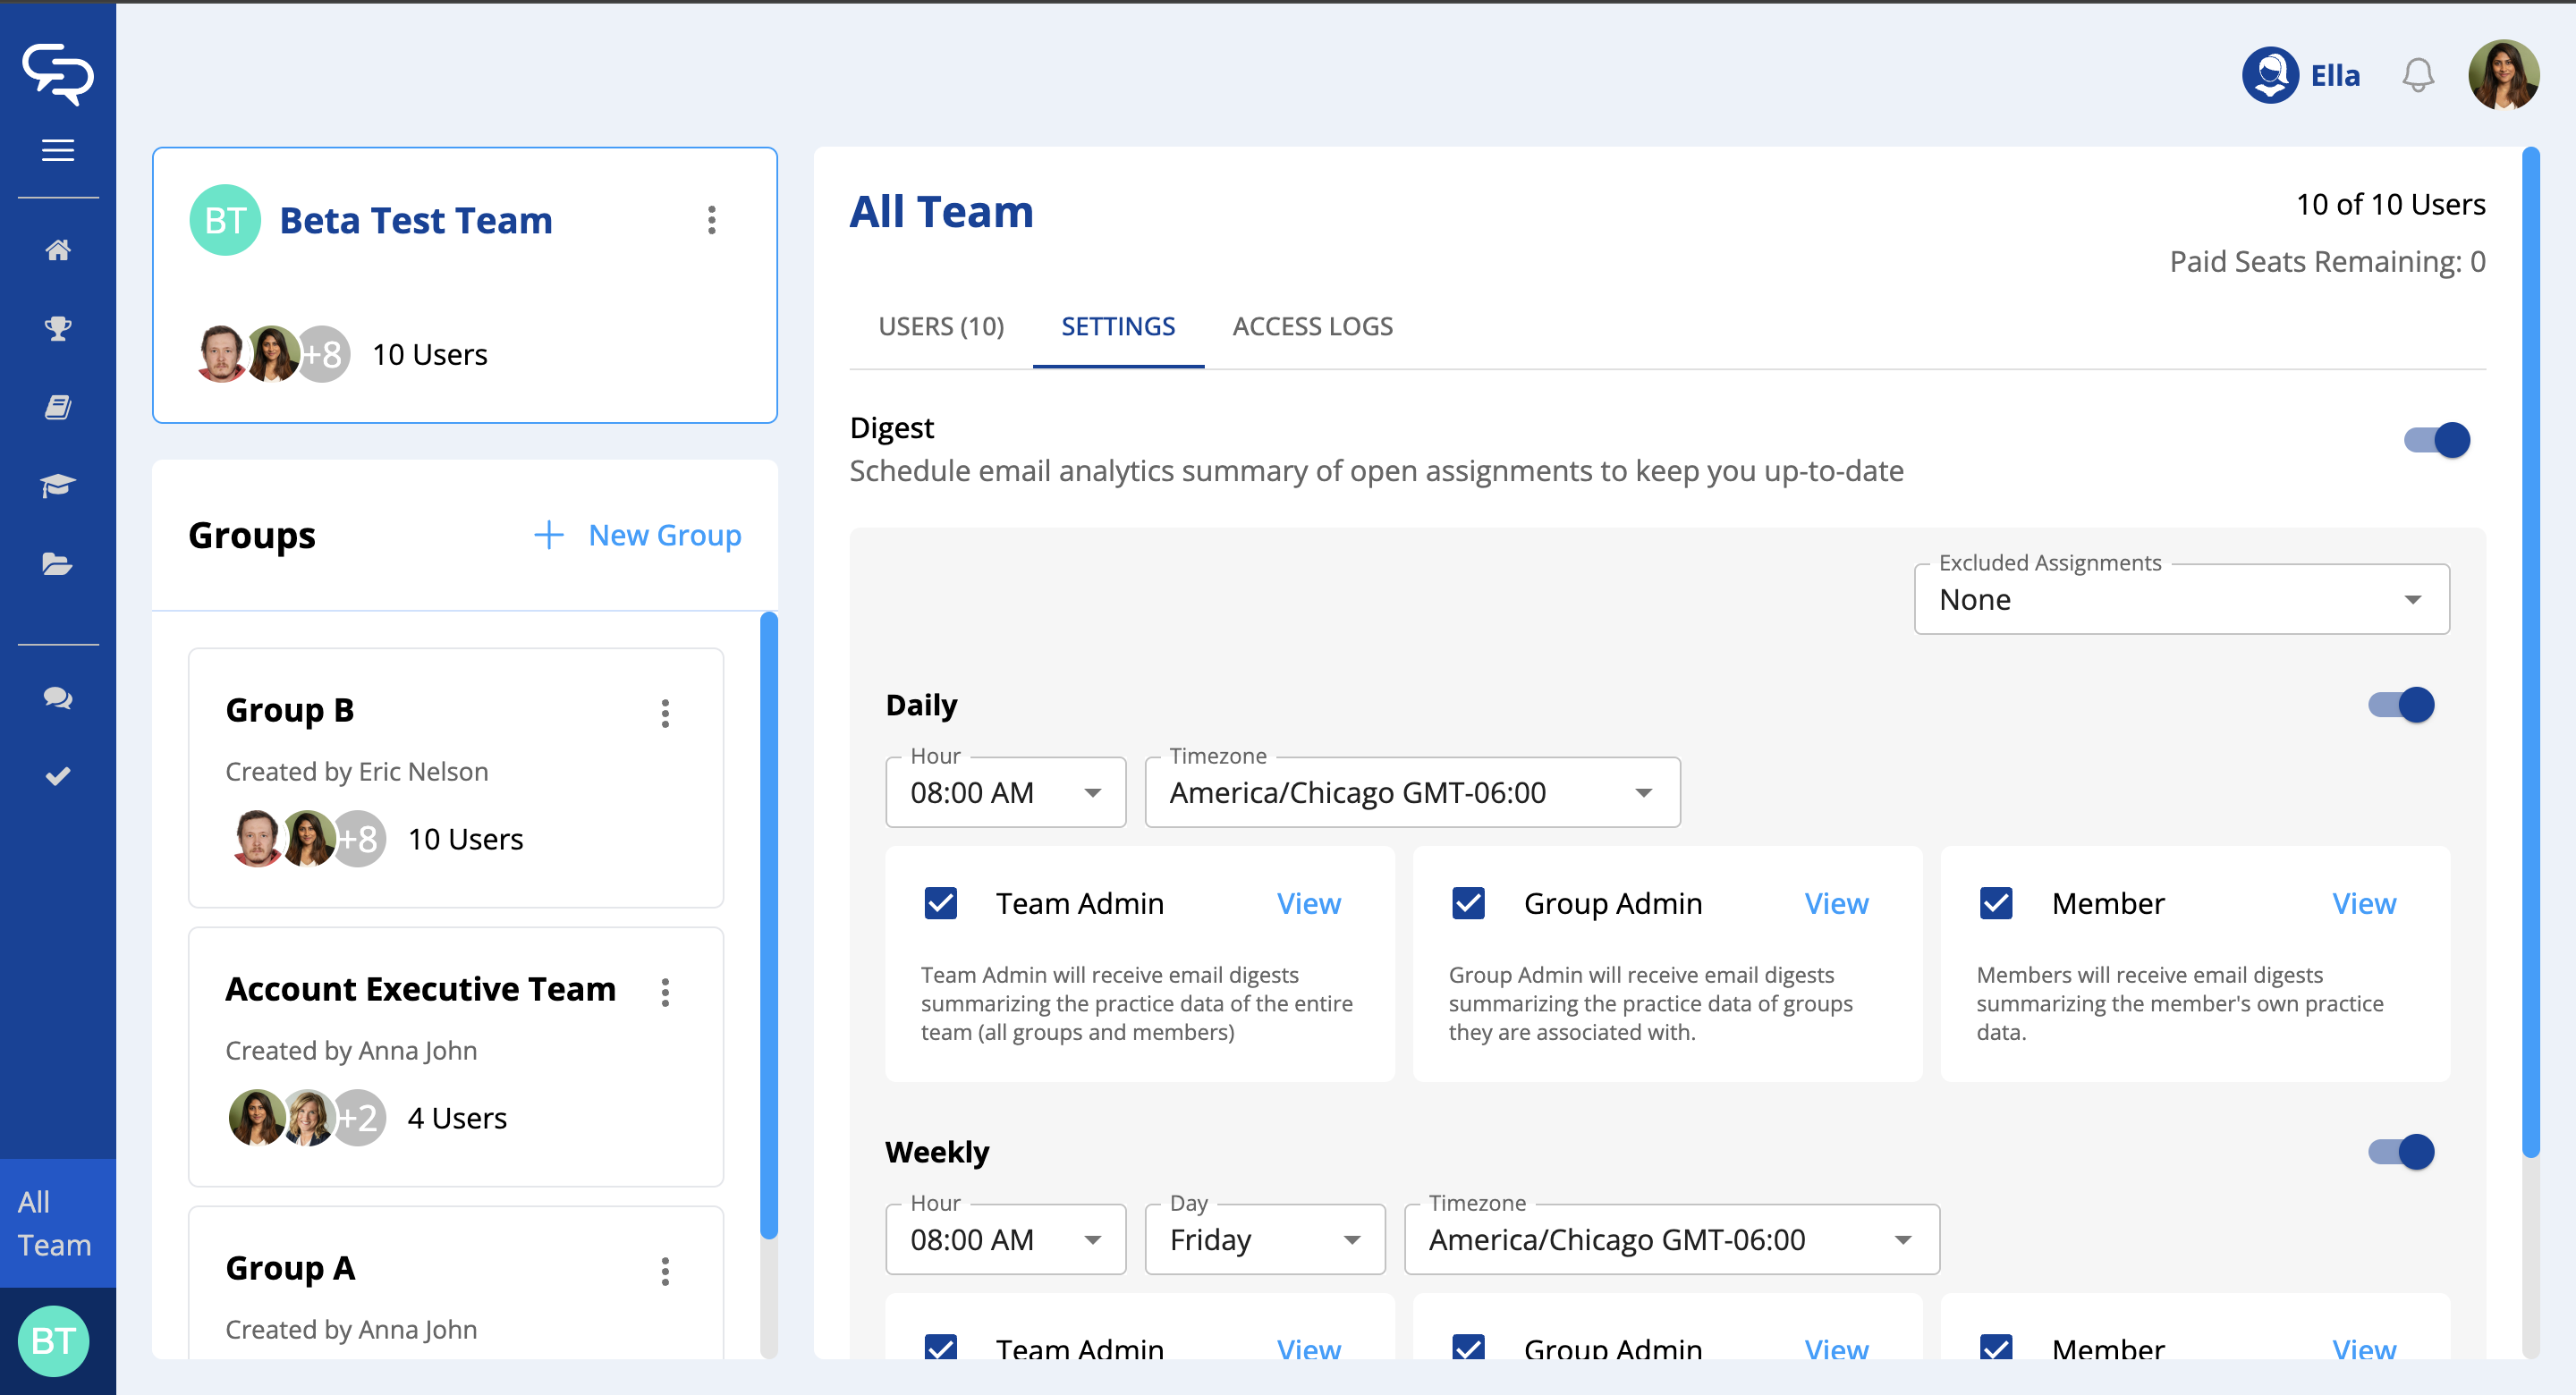Open the folder icon in sidebar

coord(58,565)
